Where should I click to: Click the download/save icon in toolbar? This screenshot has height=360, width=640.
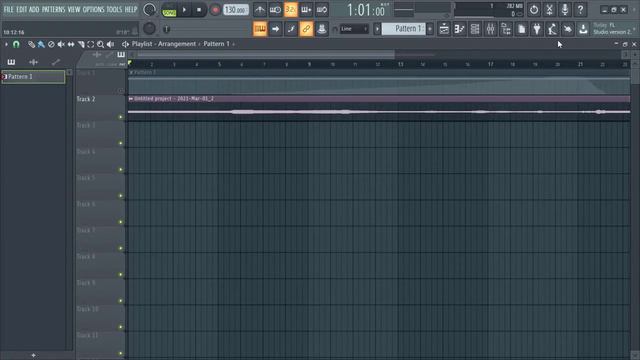coord(583,29)
